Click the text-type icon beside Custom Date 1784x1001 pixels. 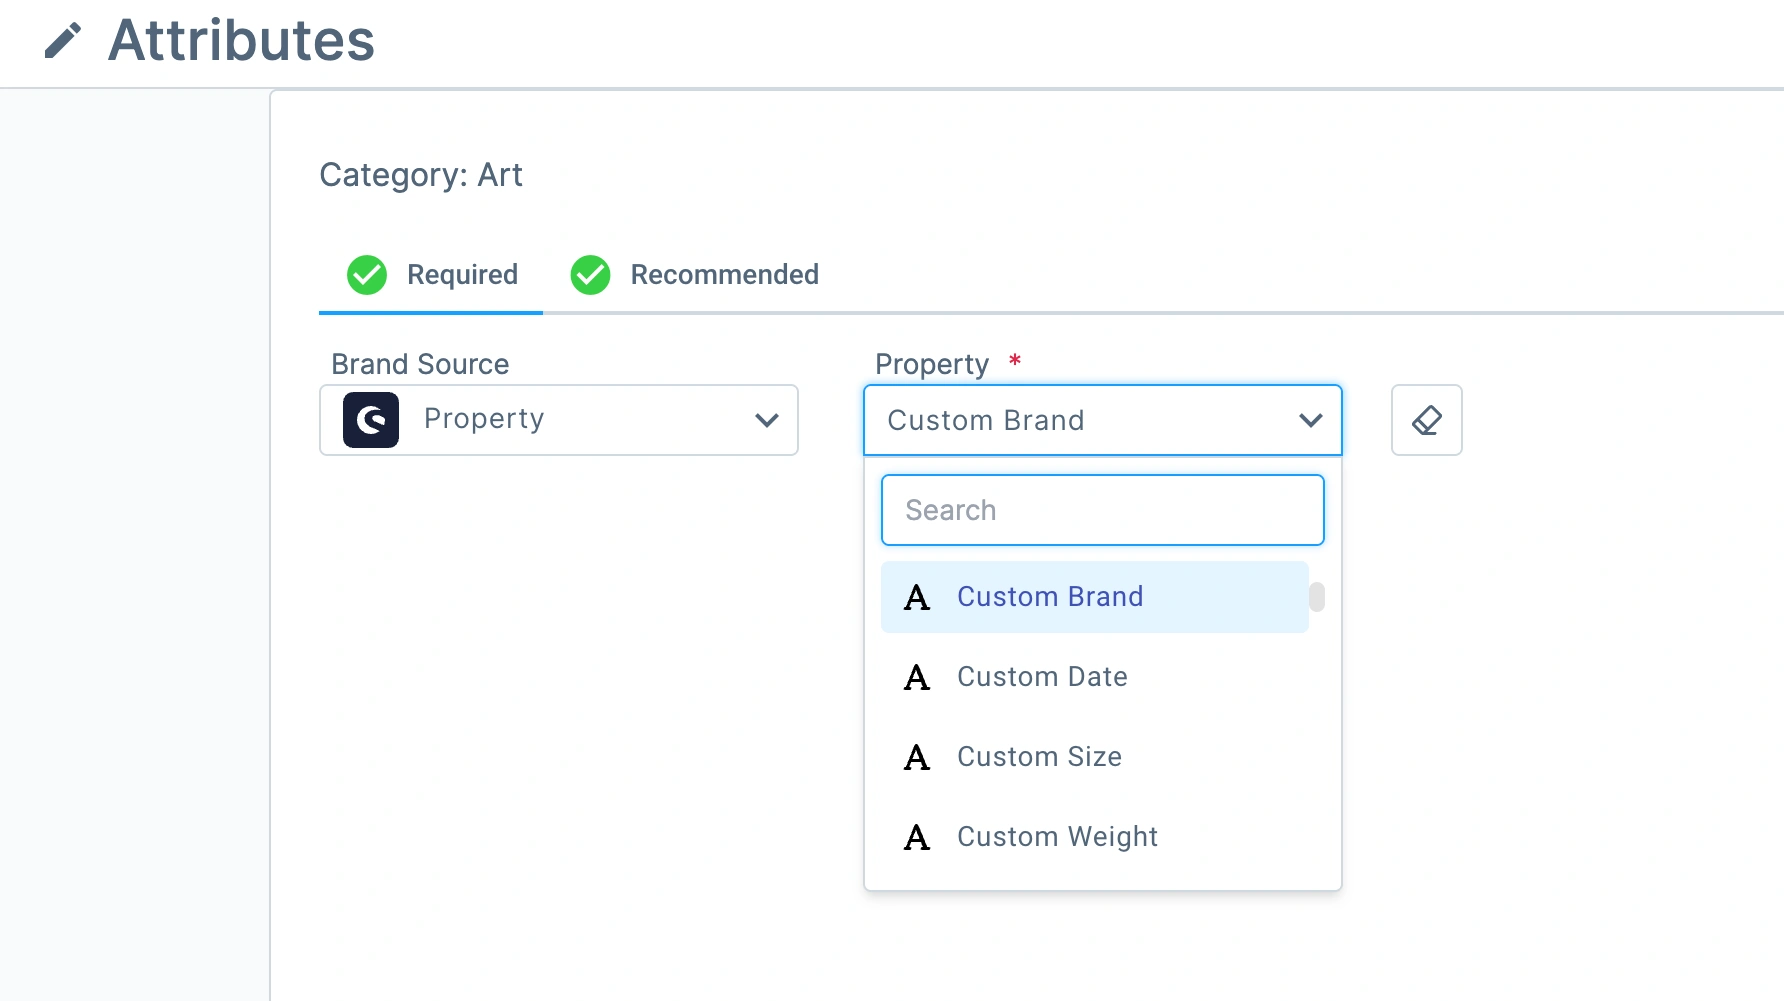[x=917, y=678]
